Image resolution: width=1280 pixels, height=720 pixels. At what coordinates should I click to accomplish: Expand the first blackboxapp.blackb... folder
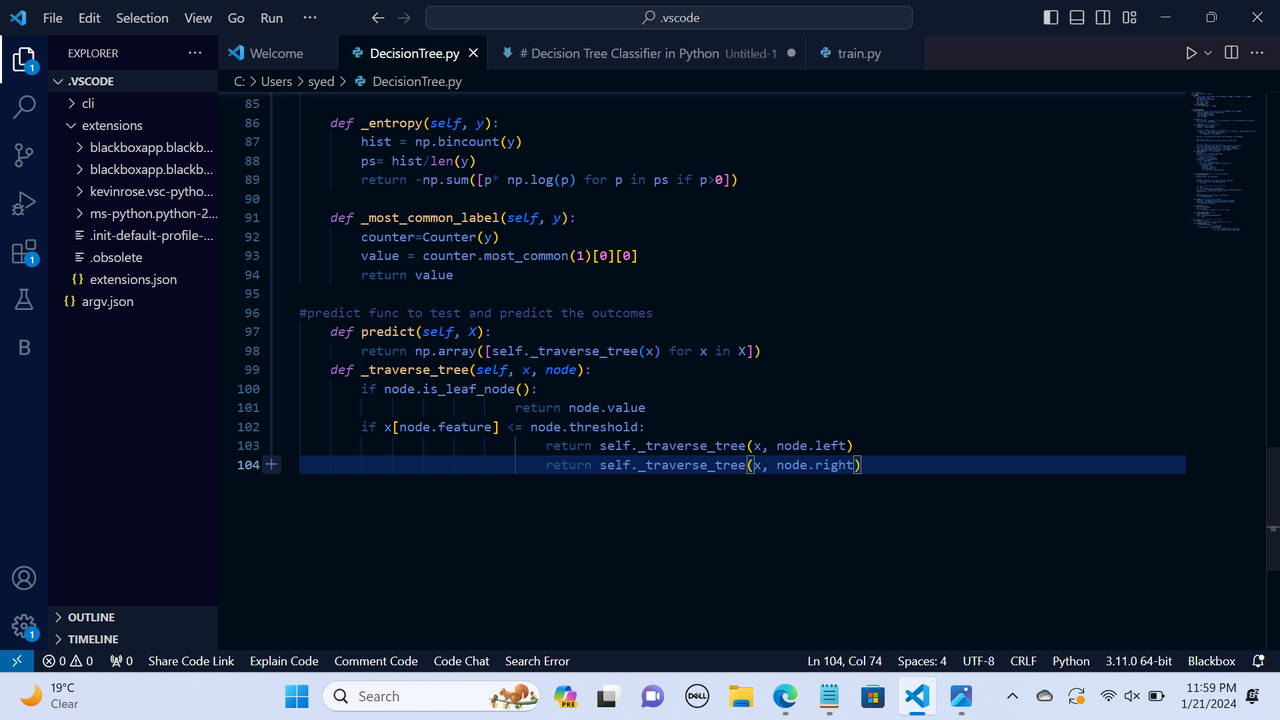(x=133, y=147)
